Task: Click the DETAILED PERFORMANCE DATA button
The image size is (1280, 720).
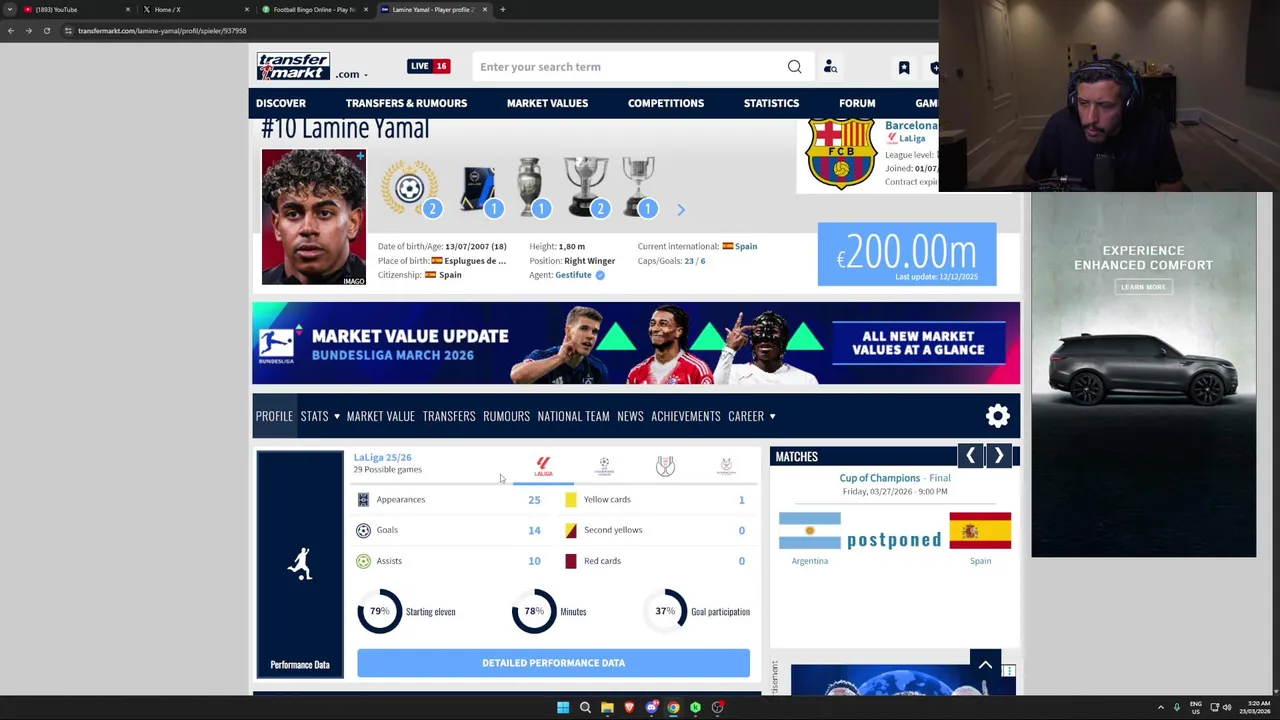Action: click(553, 663)
